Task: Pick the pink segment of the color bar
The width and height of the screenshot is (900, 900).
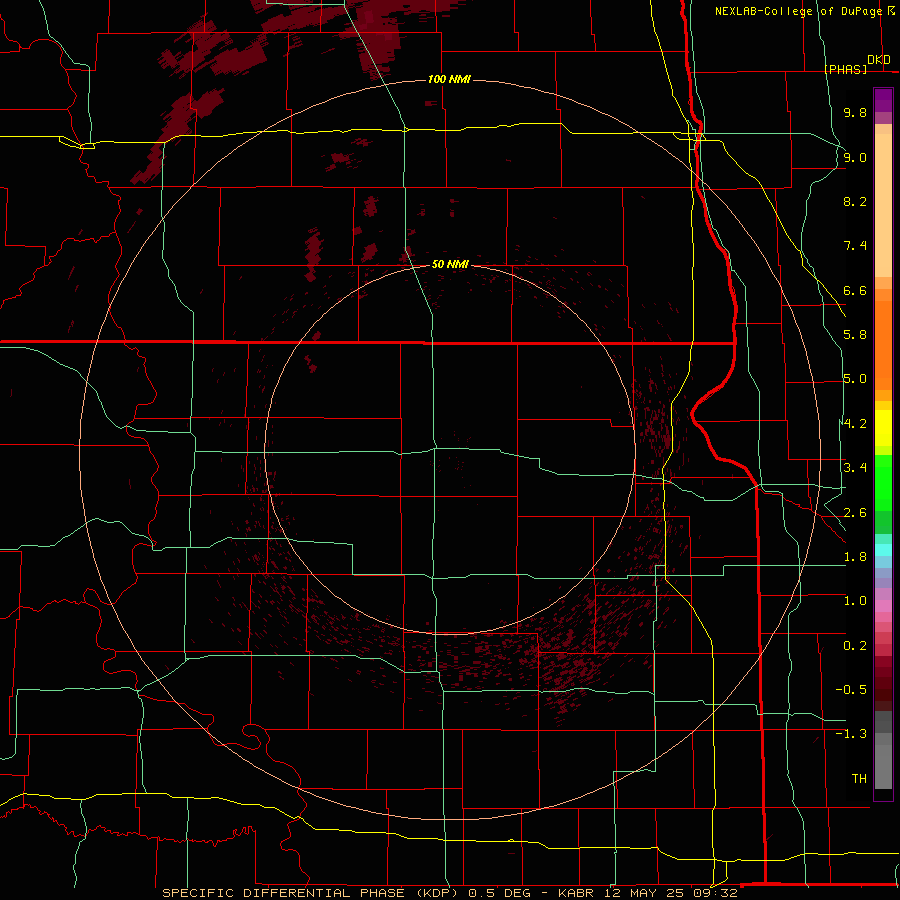Action: [x=883, y=606]
